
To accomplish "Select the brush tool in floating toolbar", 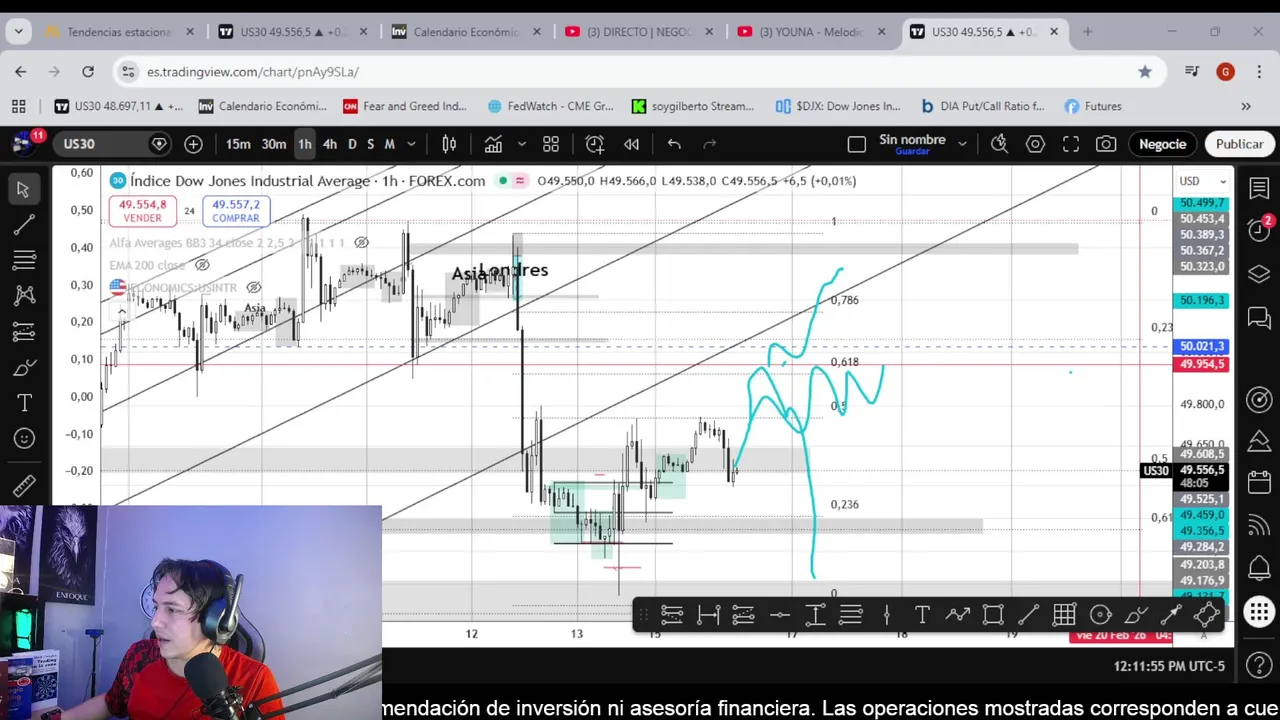I will [x=1136, y=615].
